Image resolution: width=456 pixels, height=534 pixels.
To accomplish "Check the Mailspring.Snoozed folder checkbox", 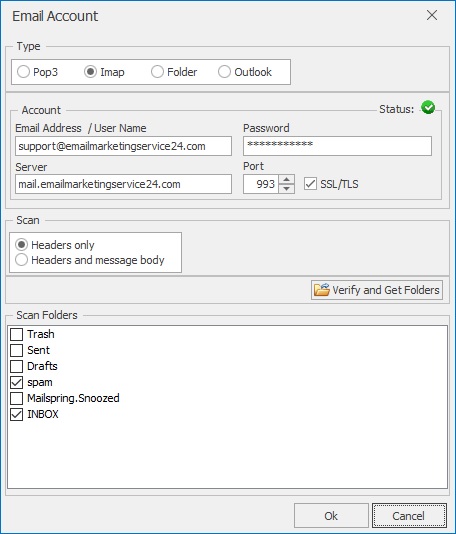I will [x=16, y=398].
